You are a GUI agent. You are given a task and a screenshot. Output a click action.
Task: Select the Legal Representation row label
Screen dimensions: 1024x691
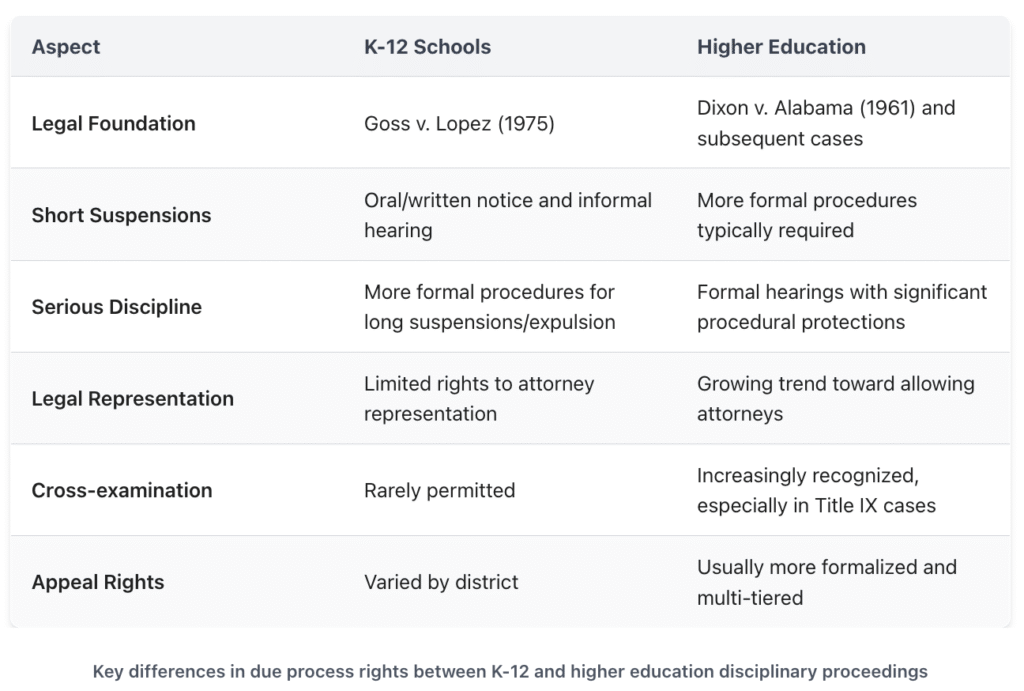[132, 398]
